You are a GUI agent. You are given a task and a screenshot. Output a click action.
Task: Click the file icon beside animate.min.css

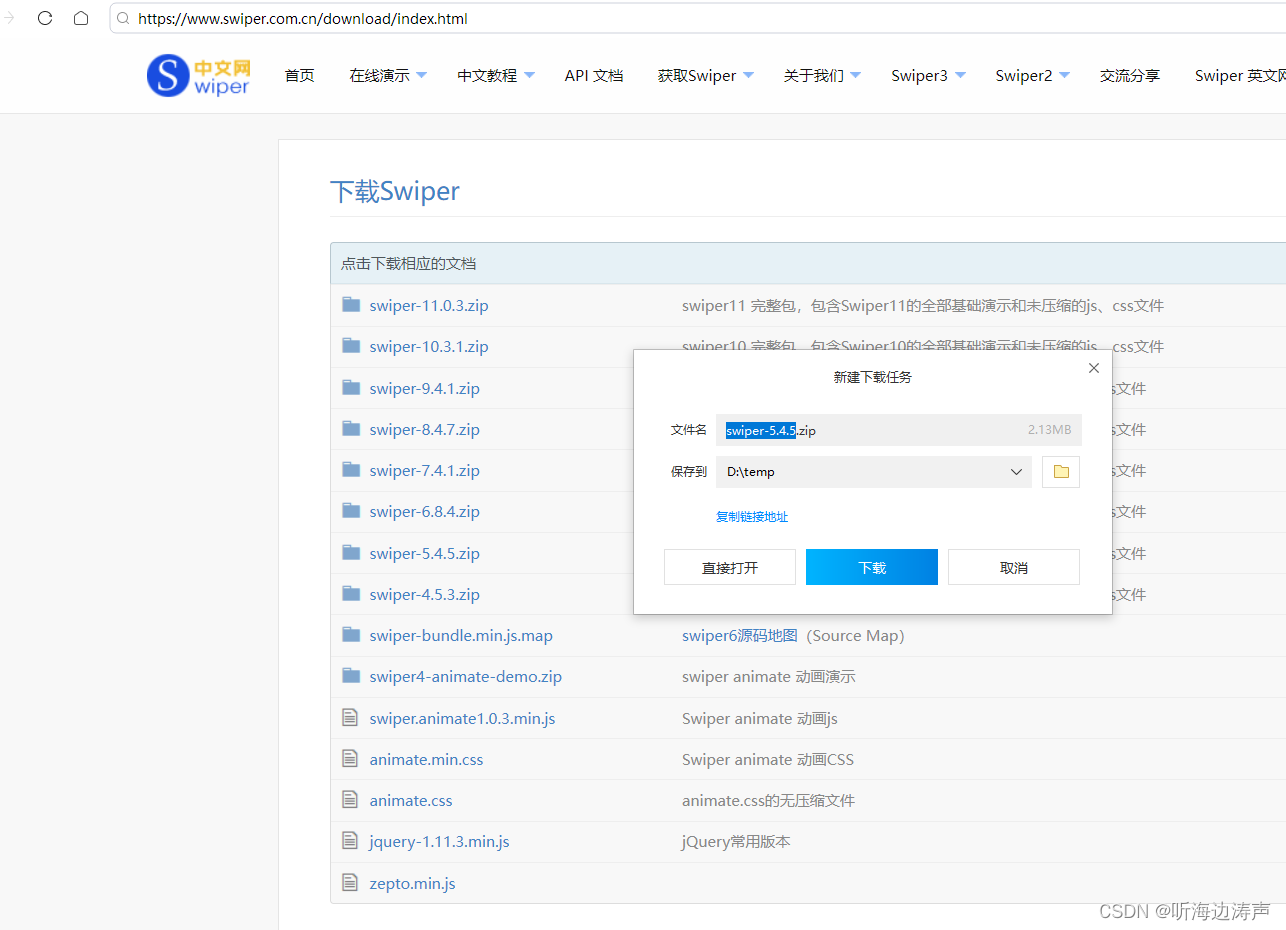point(350,759)
